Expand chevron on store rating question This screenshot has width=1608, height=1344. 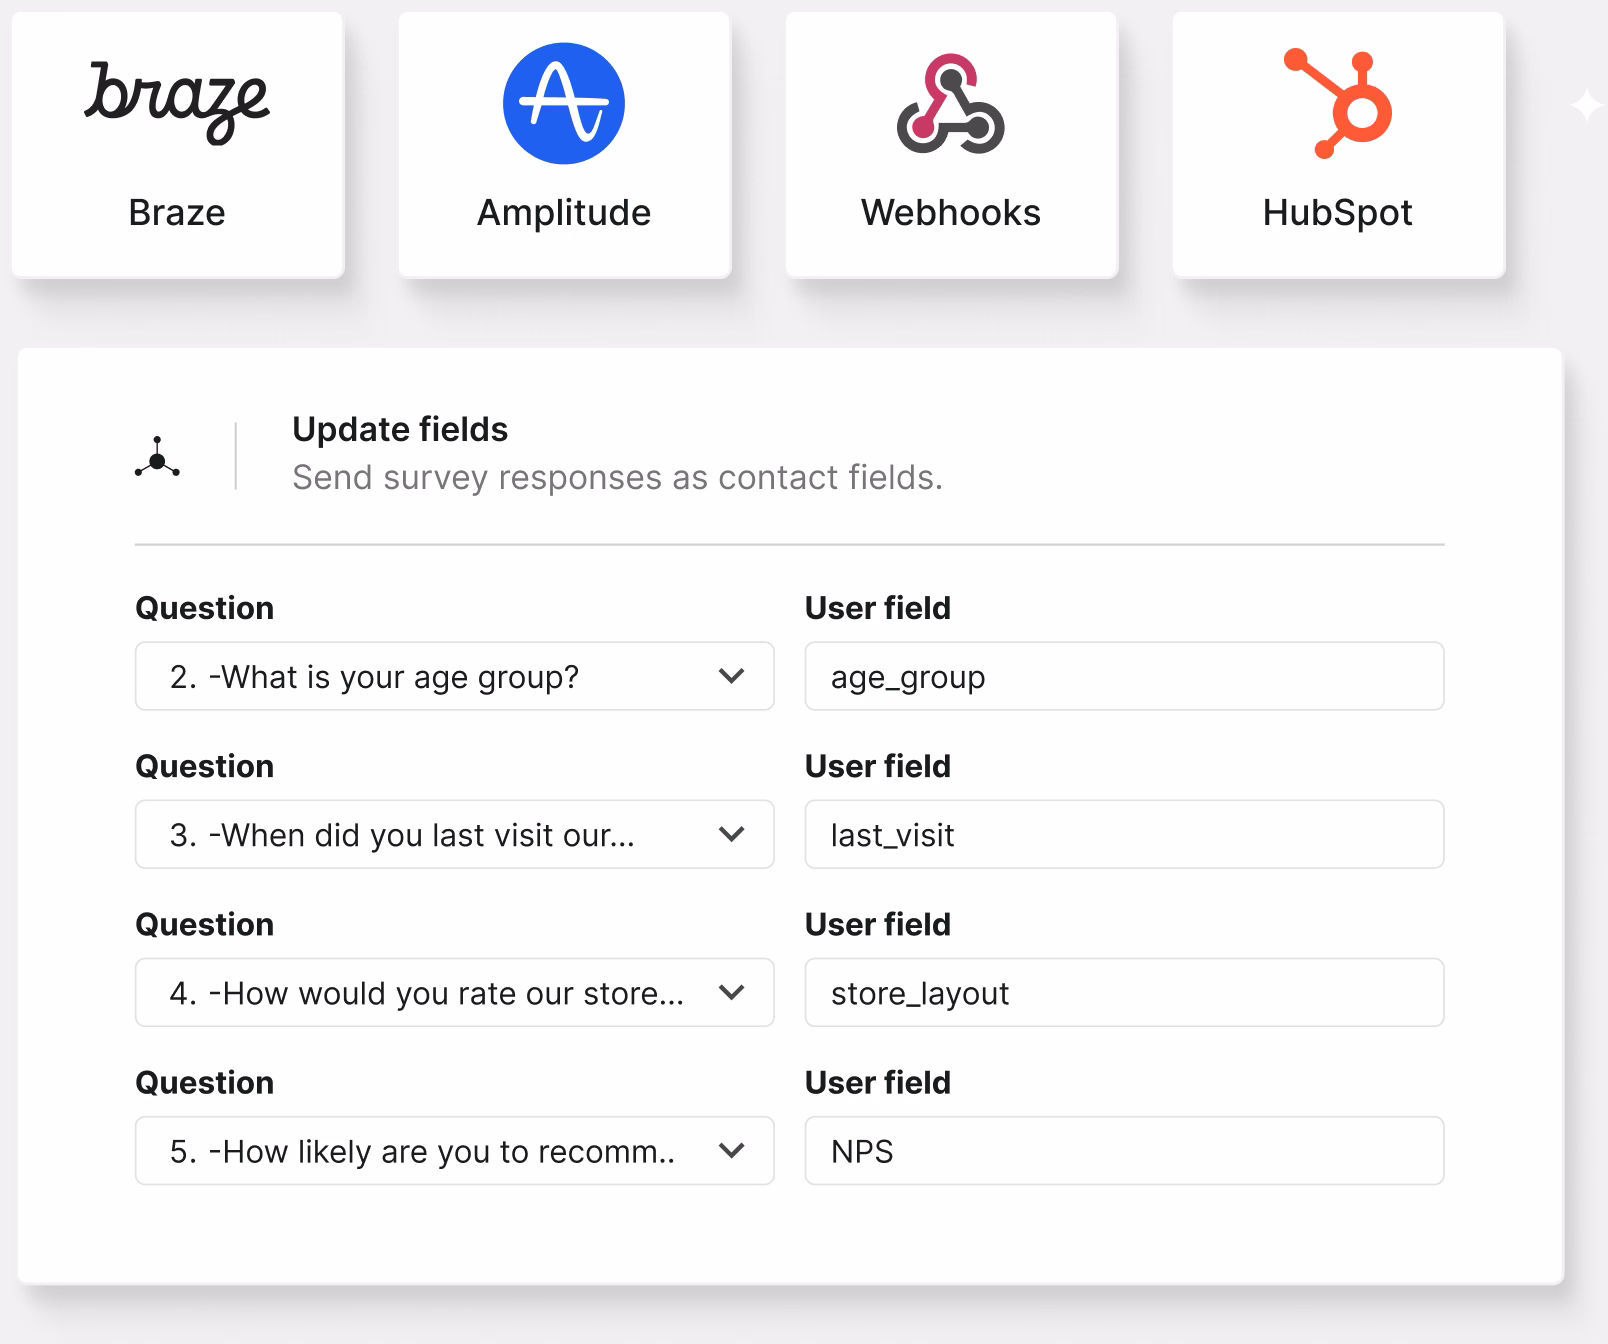(732, 993)
